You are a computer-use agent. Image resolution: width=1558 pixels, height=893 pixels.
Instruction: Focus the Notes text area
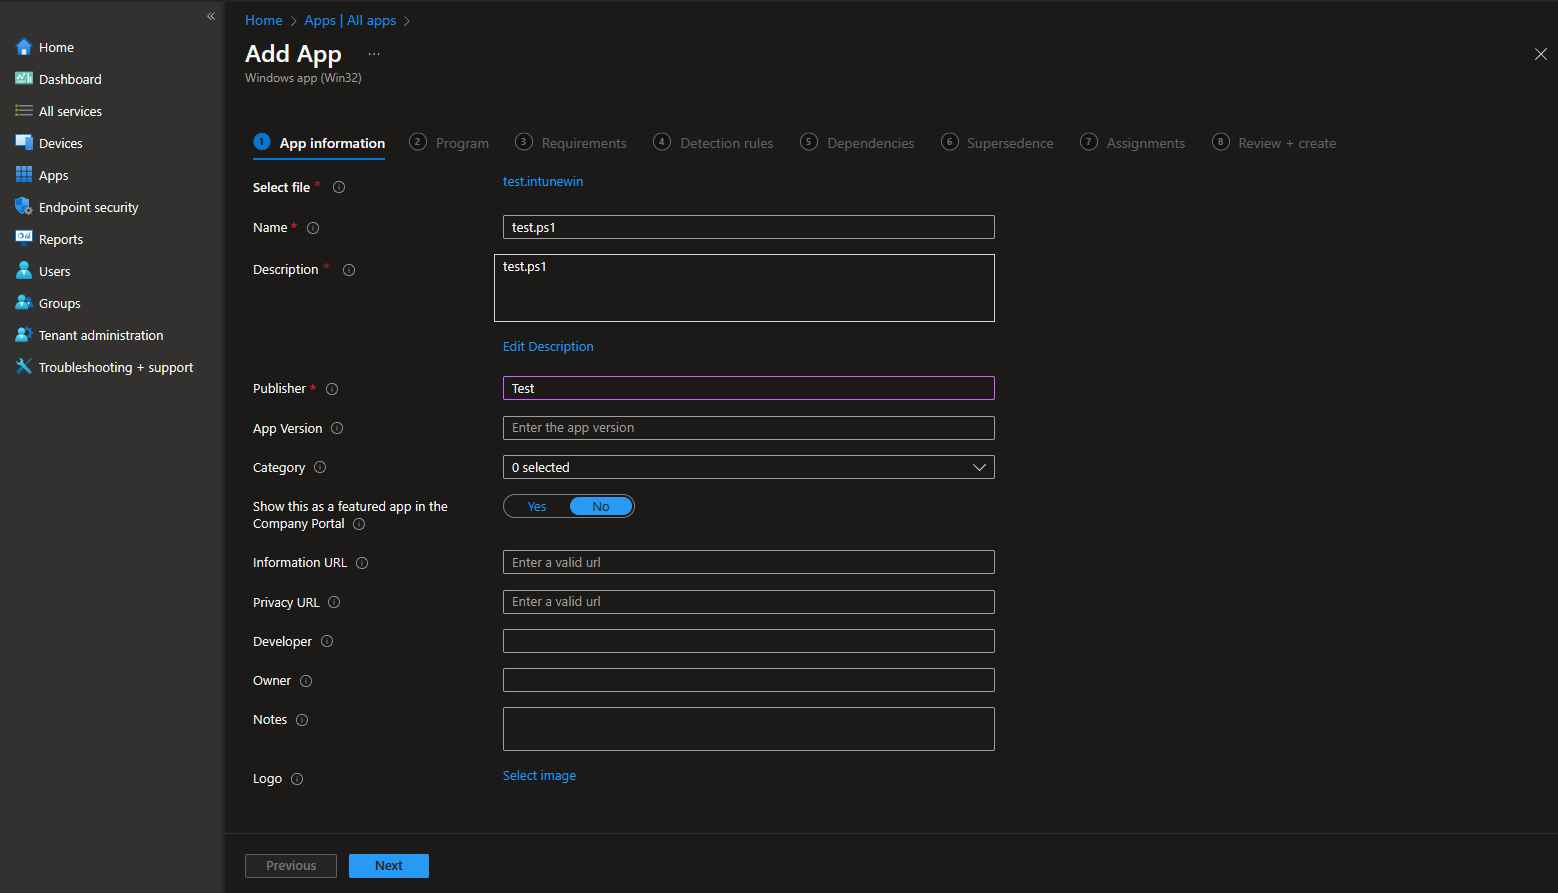click(748, 729)
